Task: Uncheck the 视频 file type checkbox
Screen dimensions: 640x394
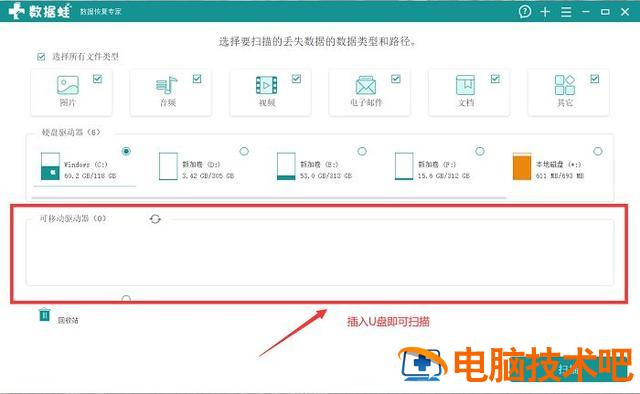Action: tap(296, 78)
